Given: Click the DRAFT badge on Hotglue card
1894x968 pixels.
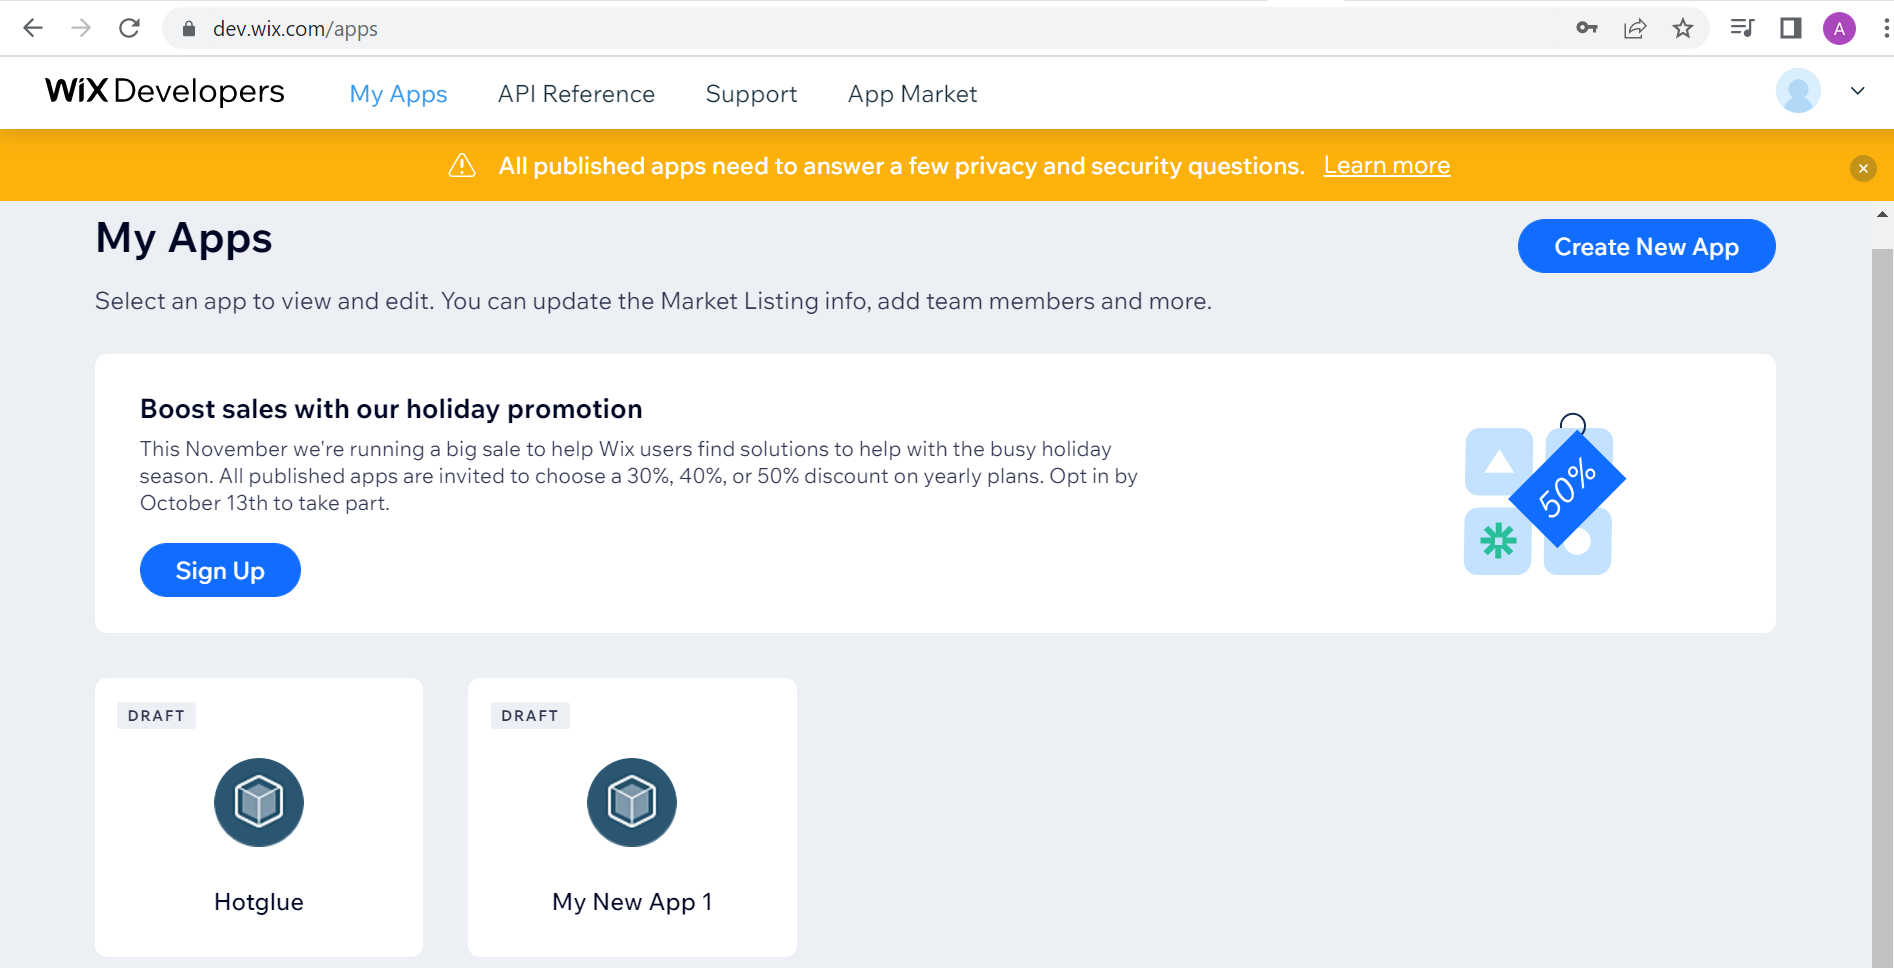Looking at the screenshot, I should pos(156,716).
